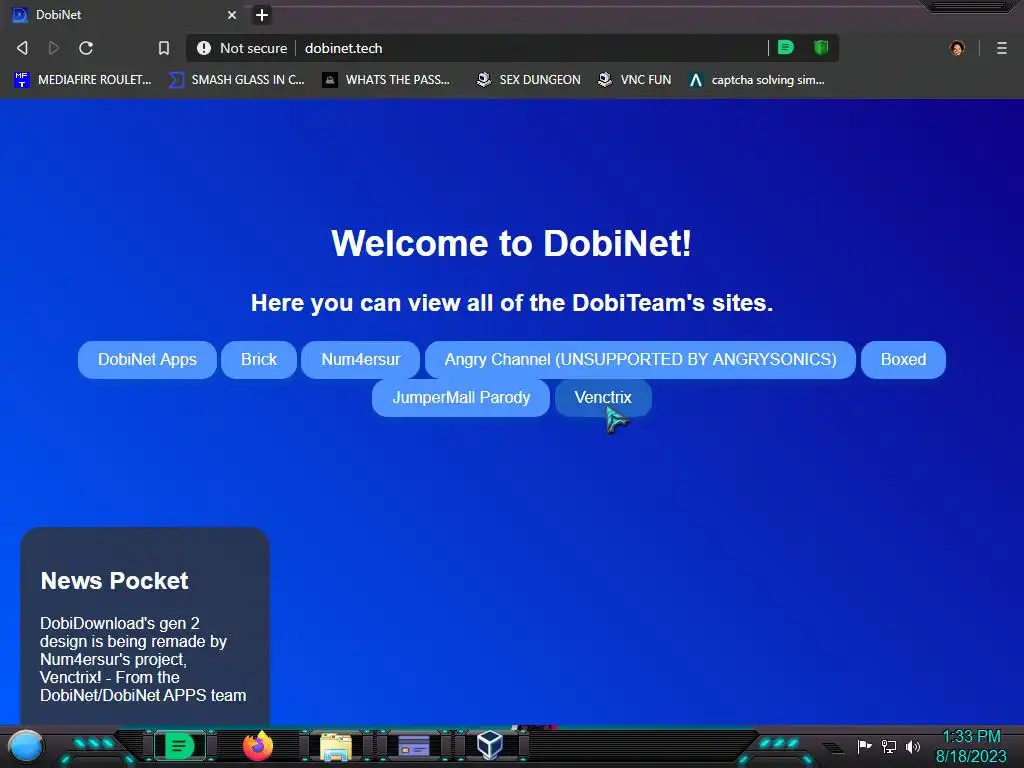Open WHATS THE PASS... bookmark
The image size is (1024, 768).
click(387, 80)
